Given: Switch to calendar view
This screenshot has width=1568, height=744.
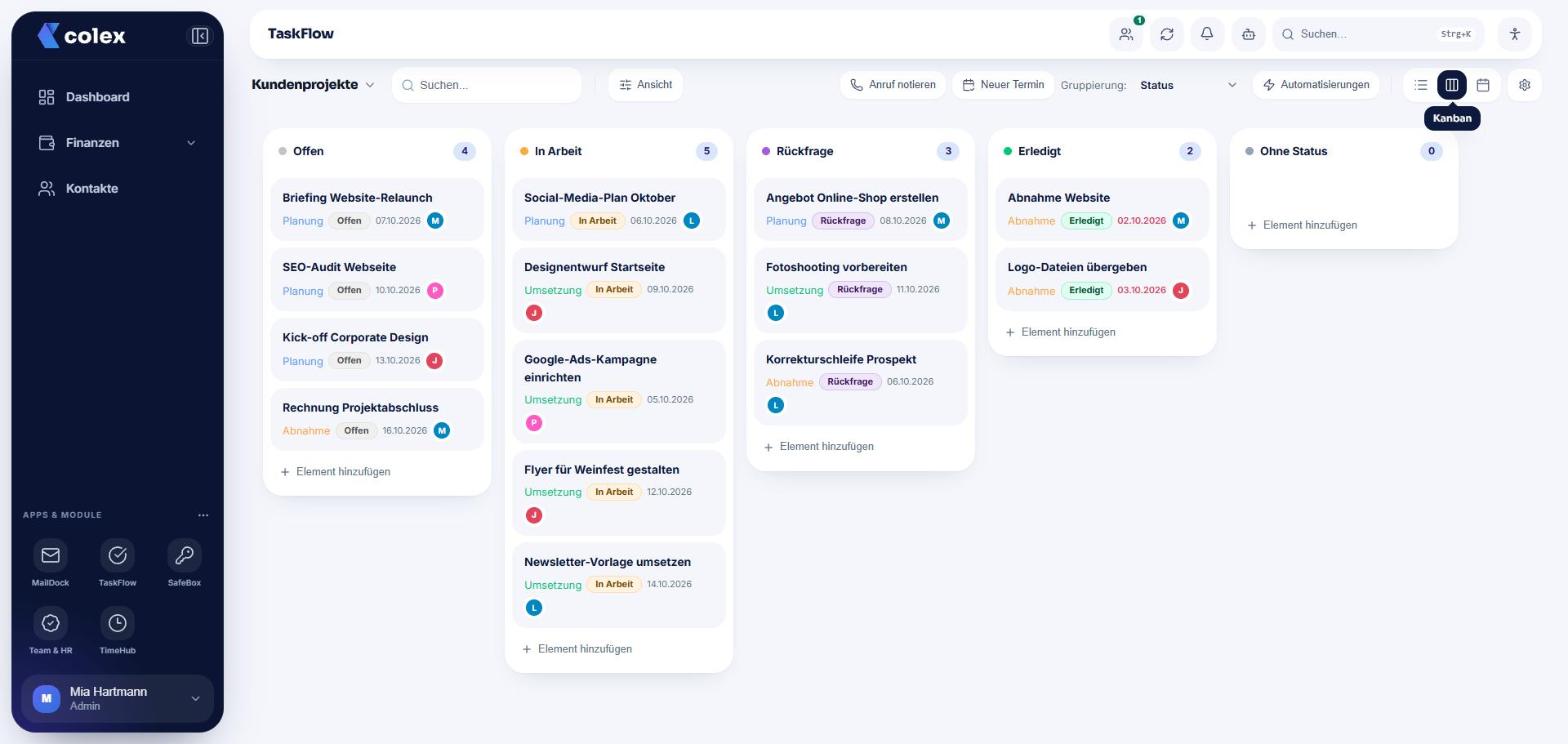Looking at the screenshot, I should (1483, 85).
